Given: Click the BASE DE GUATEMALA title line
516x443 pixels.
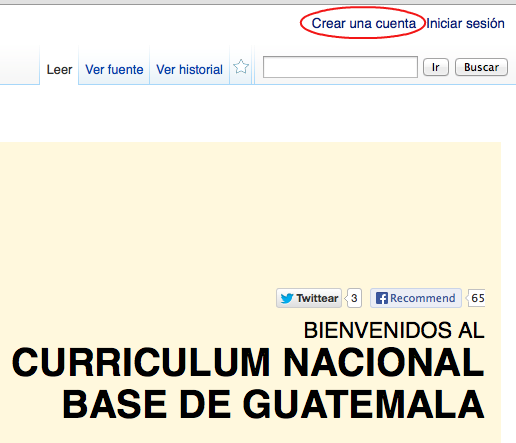Looking at the screenshot, I should (273, 404).
